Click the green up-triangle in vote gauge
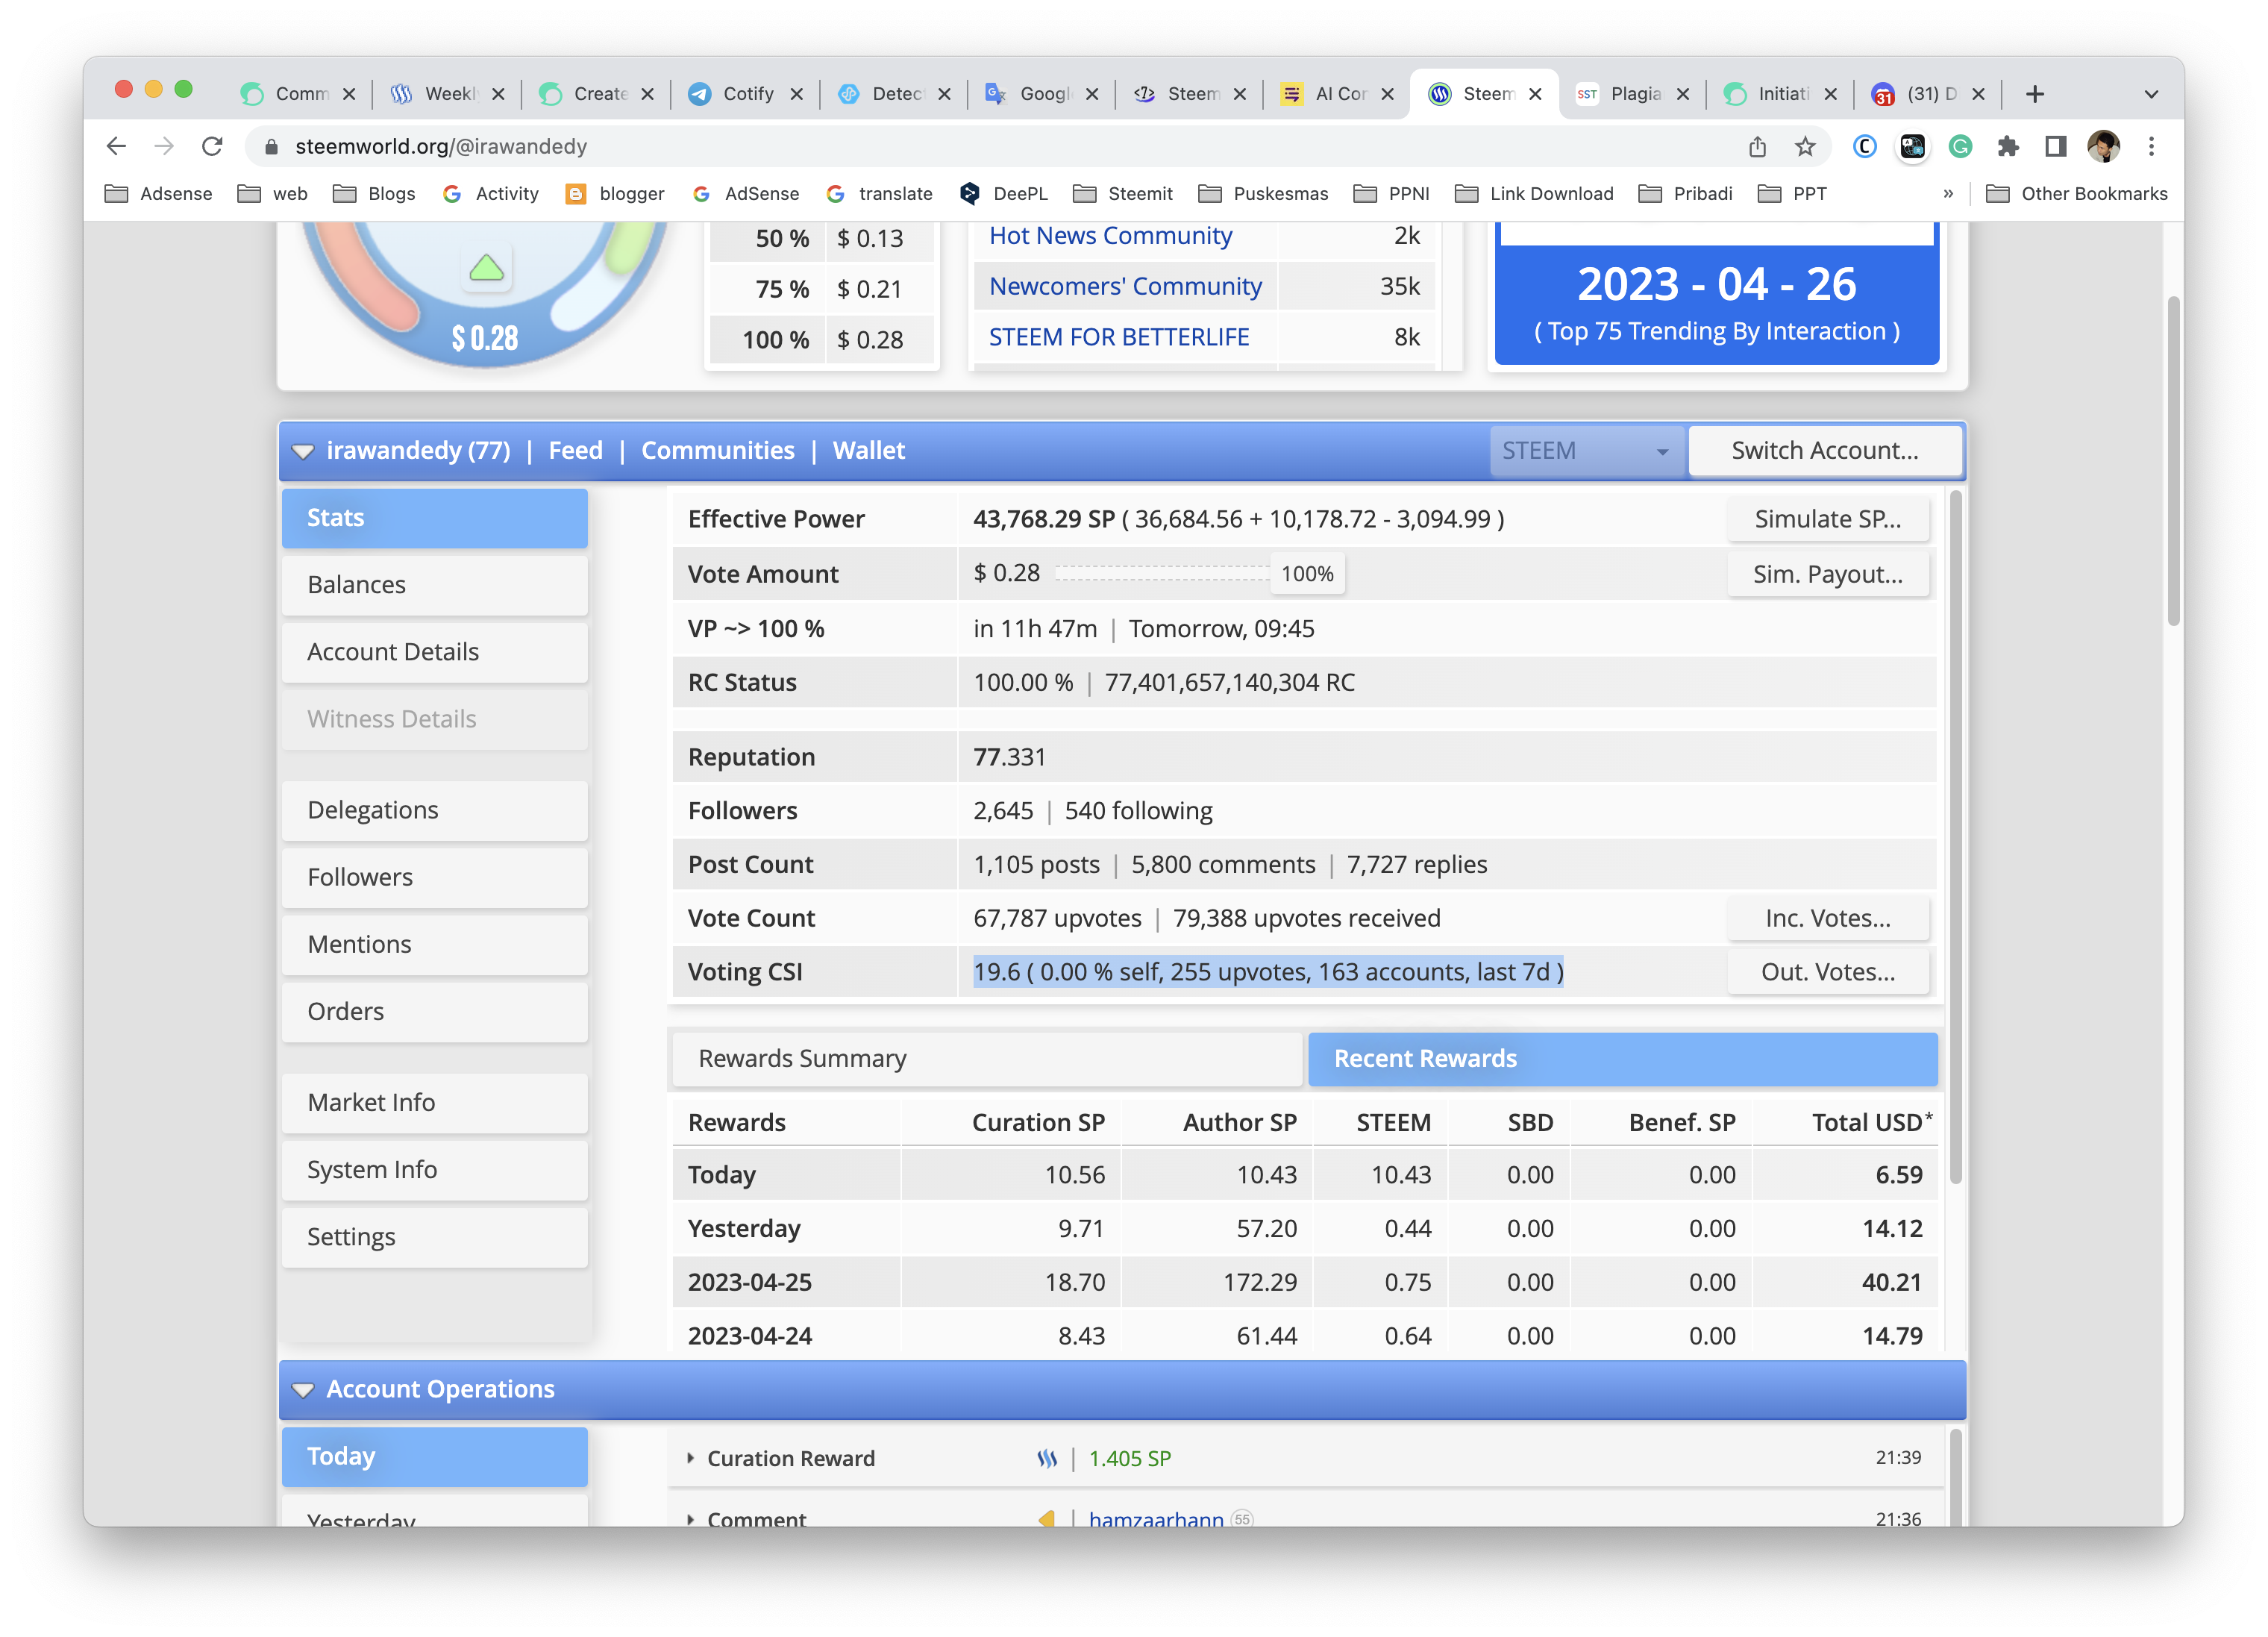This screenshot has width=2268, height=1637. tap(486, 268)
